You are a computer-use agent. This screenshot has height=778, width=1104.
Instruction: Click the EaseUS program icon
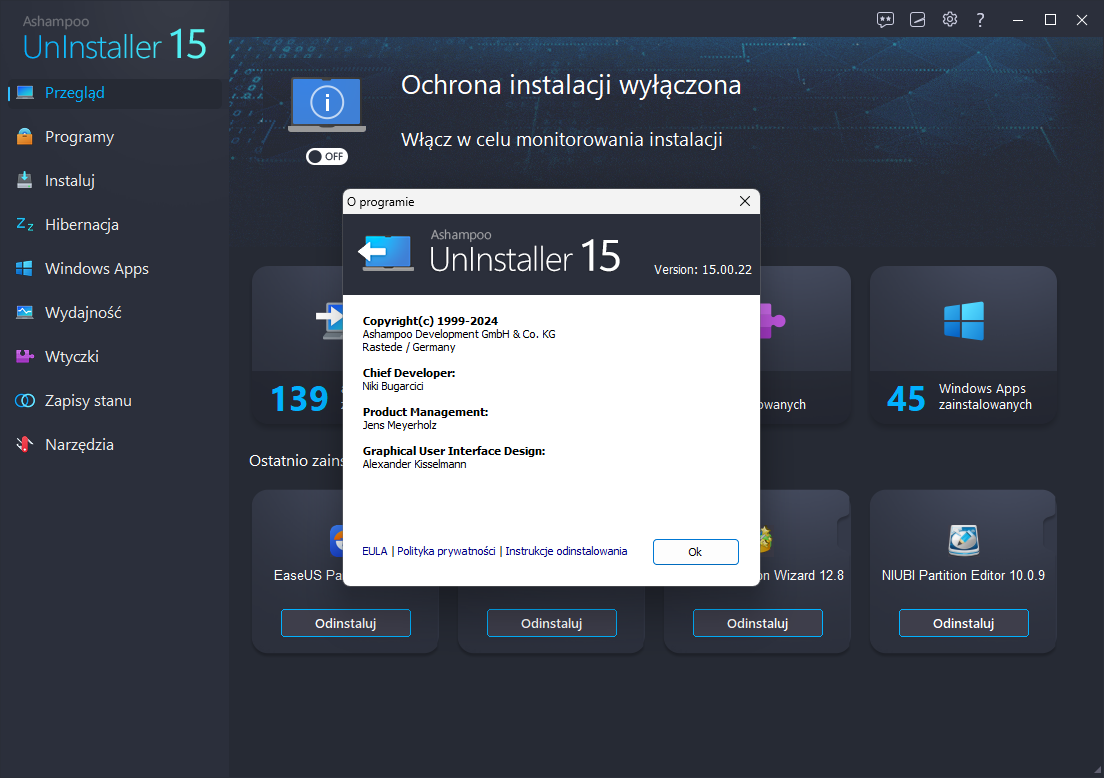pos(337,540)
